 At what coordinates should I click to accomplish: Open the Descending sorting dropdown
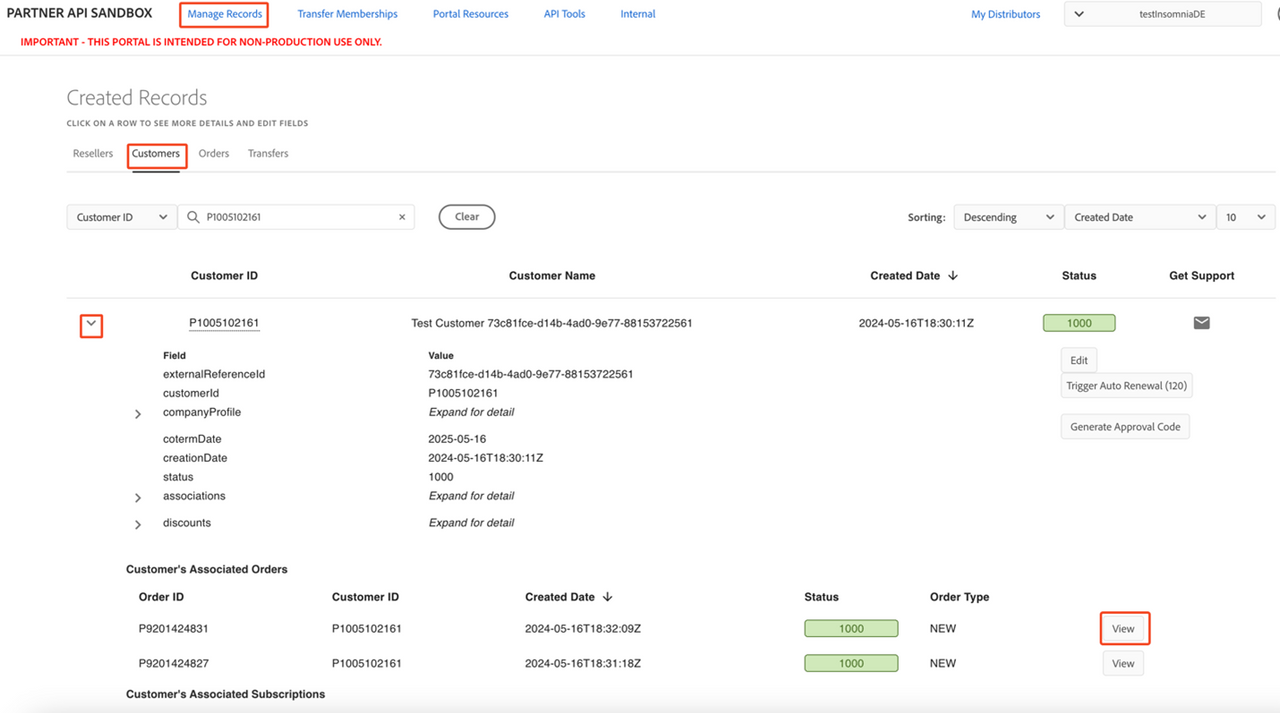point(1007,217)
